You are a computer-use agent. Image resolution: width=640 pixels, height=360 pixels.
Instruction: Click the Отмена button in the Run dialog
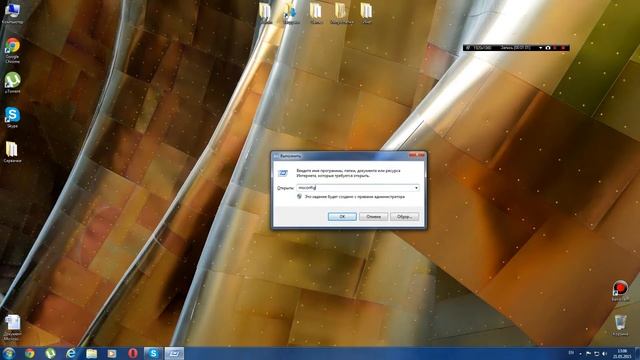click(x=373, y=216)
